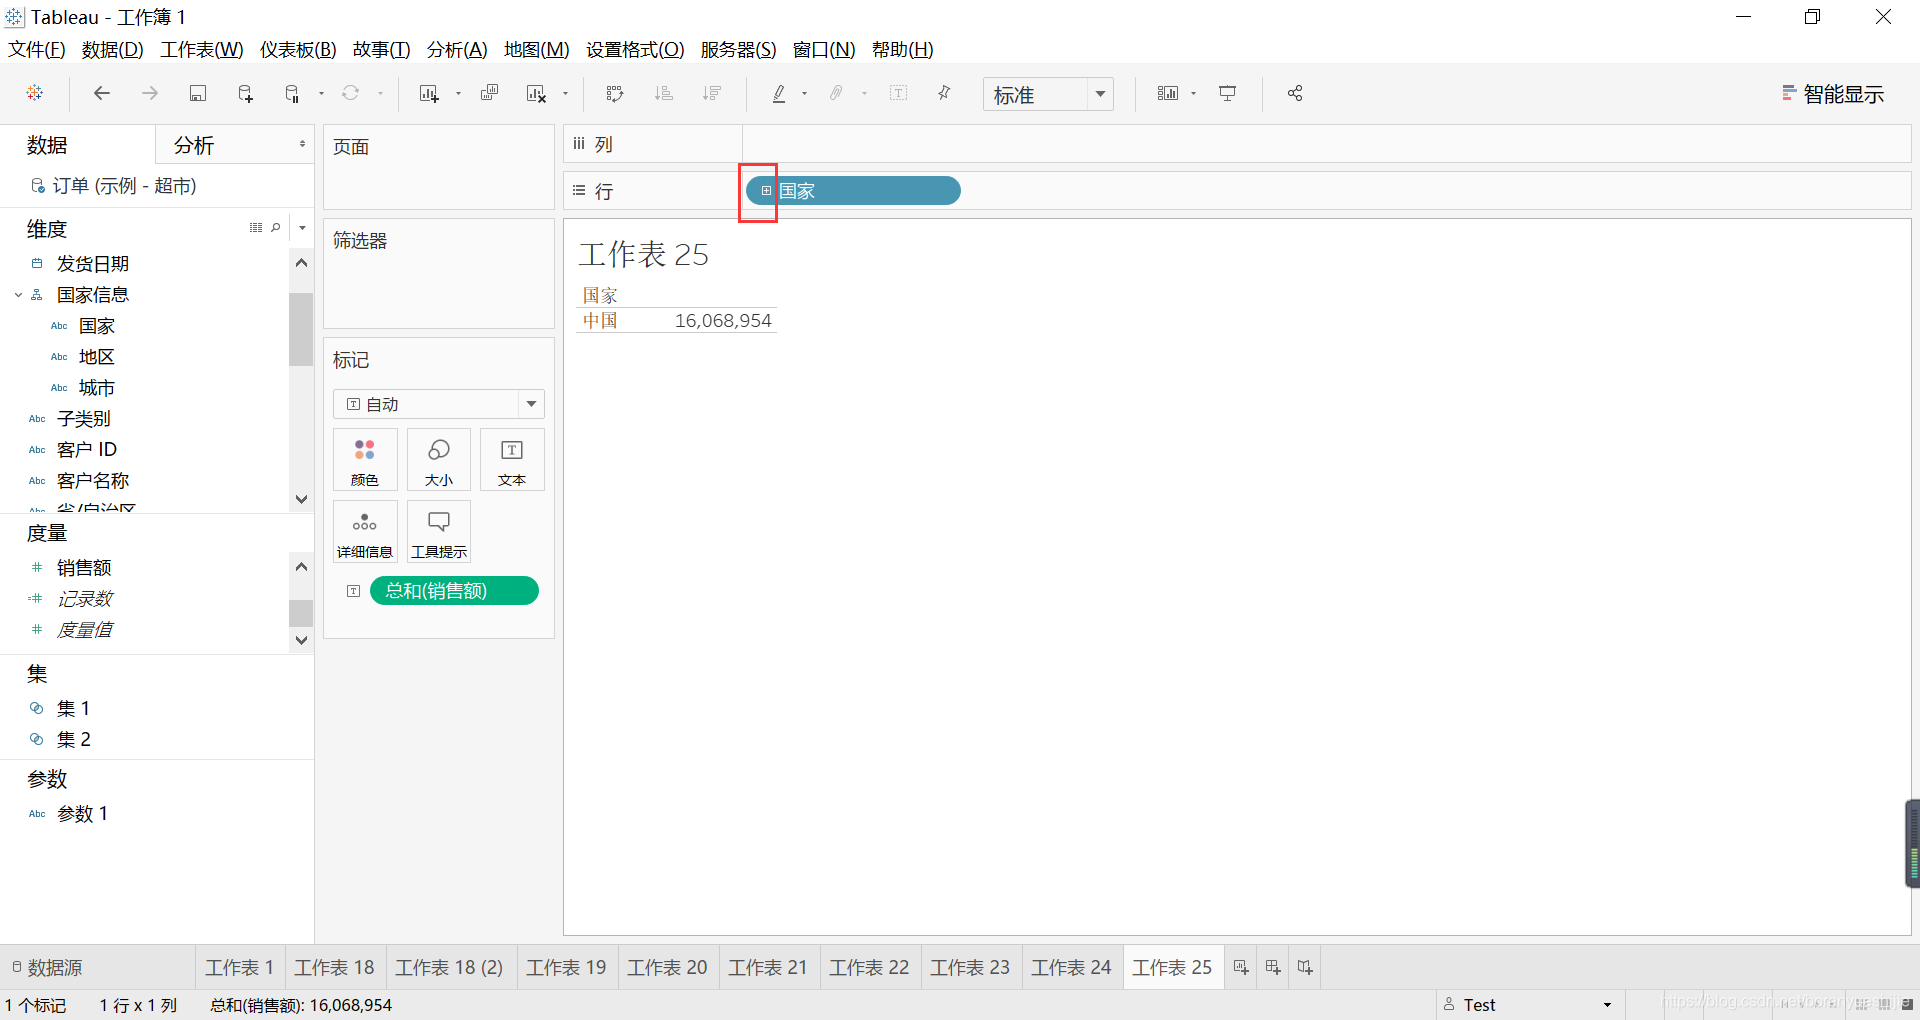Click the new worksheet tab icon at bottom
Screen dimensions: 1920x1020
tap(1241, 967)
